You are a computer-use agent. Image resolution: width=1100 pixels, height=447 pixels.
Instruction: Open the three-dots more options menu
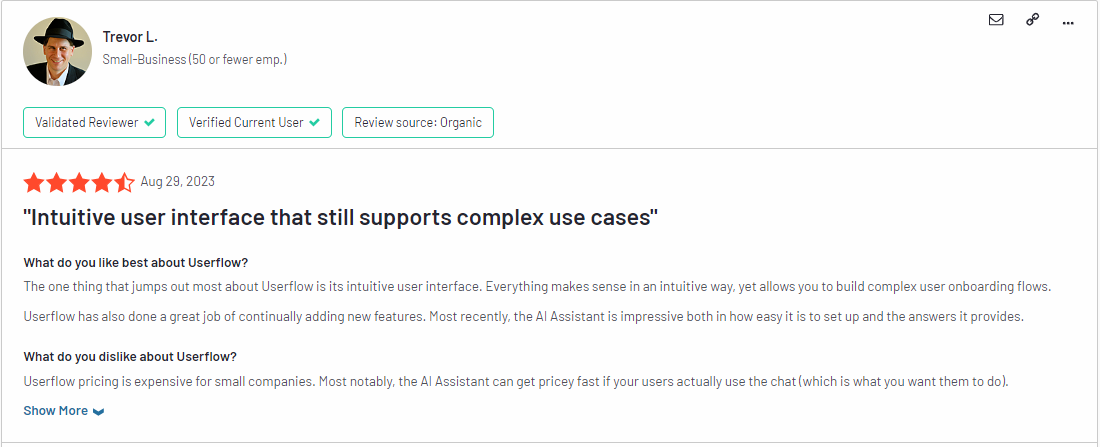coord(1068,22)
